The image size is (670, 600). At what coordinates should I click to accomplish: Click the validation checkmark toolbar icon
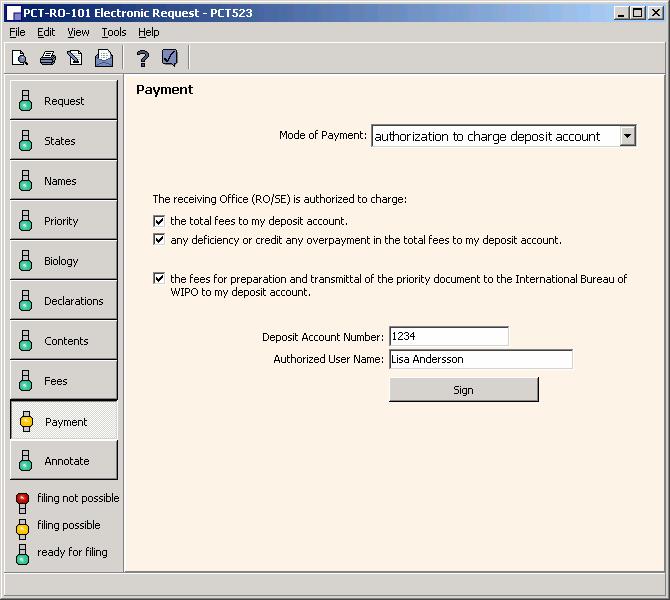tap(170, 57)
